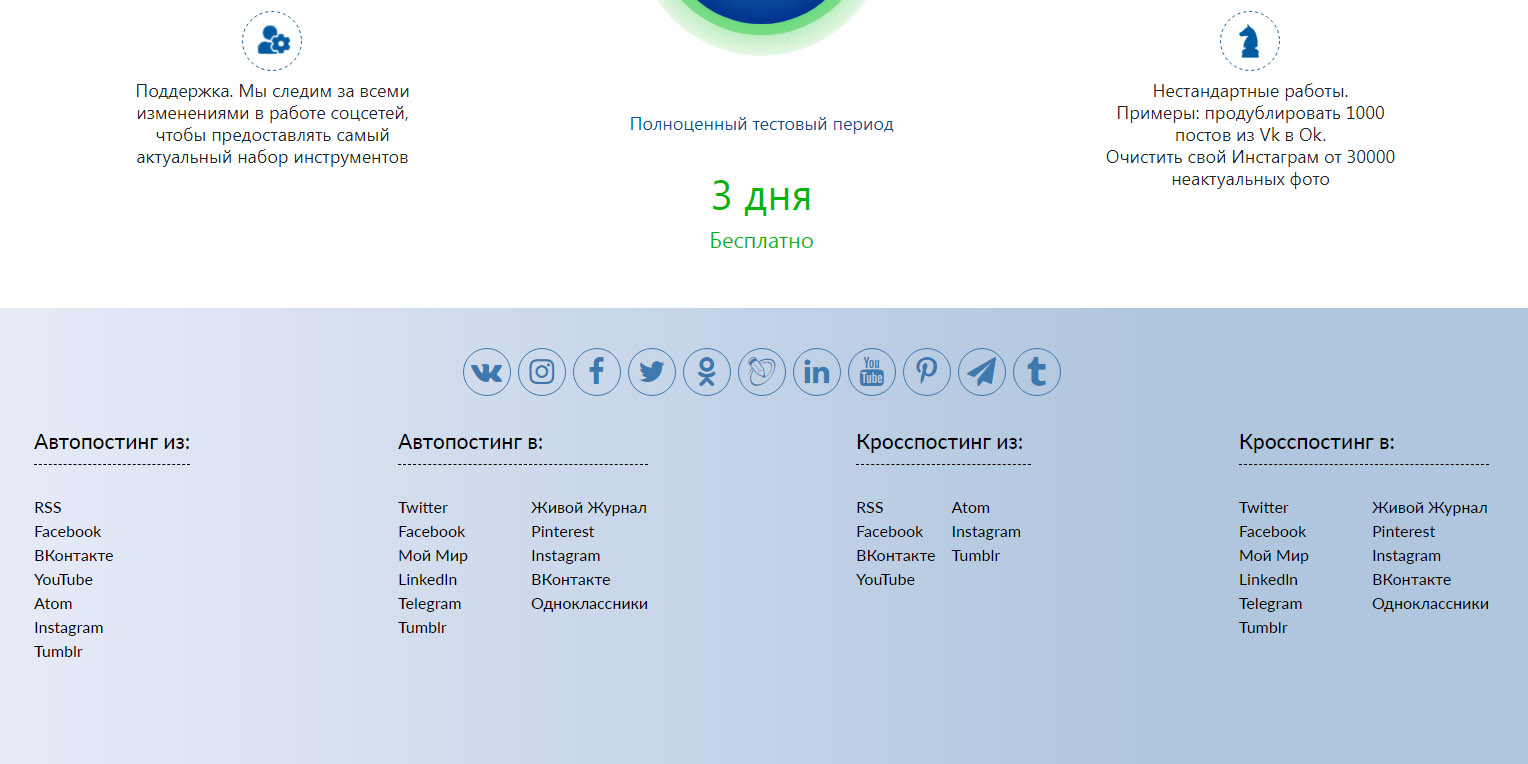Open the LiveJournal pencil icon

tap(762, 372)
